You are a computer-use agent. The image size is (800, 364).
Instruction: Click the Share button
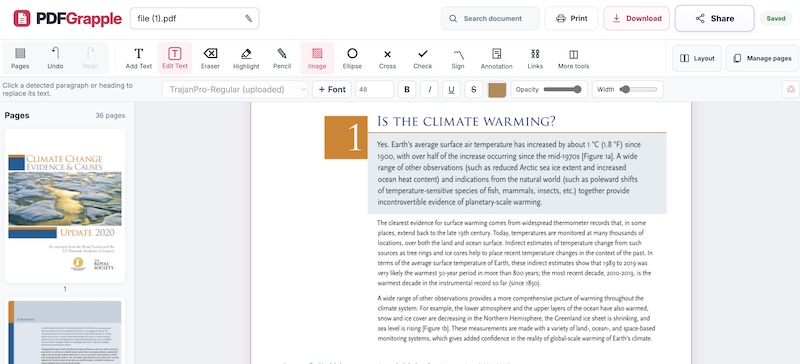click(x=714, y=18)
